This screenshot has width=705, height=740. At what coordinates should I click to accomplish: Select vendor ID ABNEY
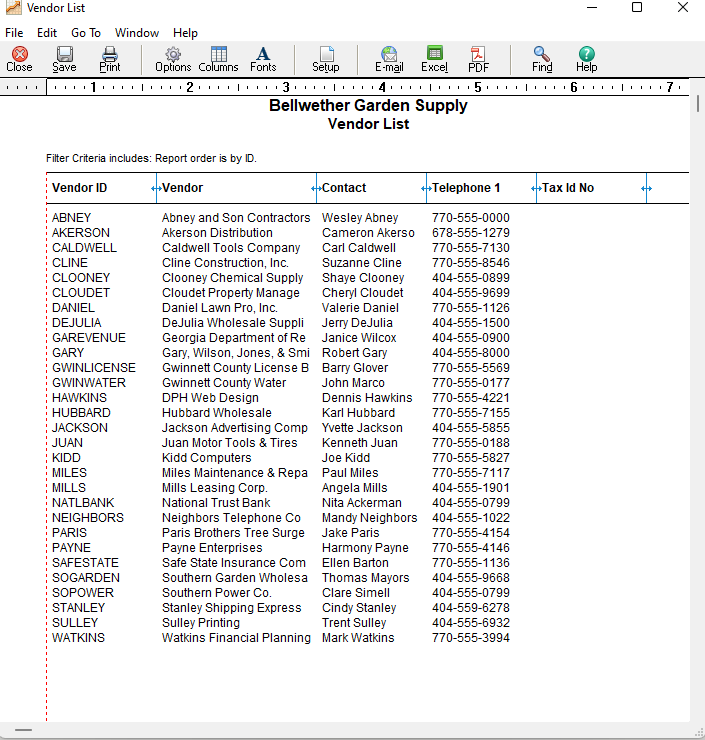(71, 218)
